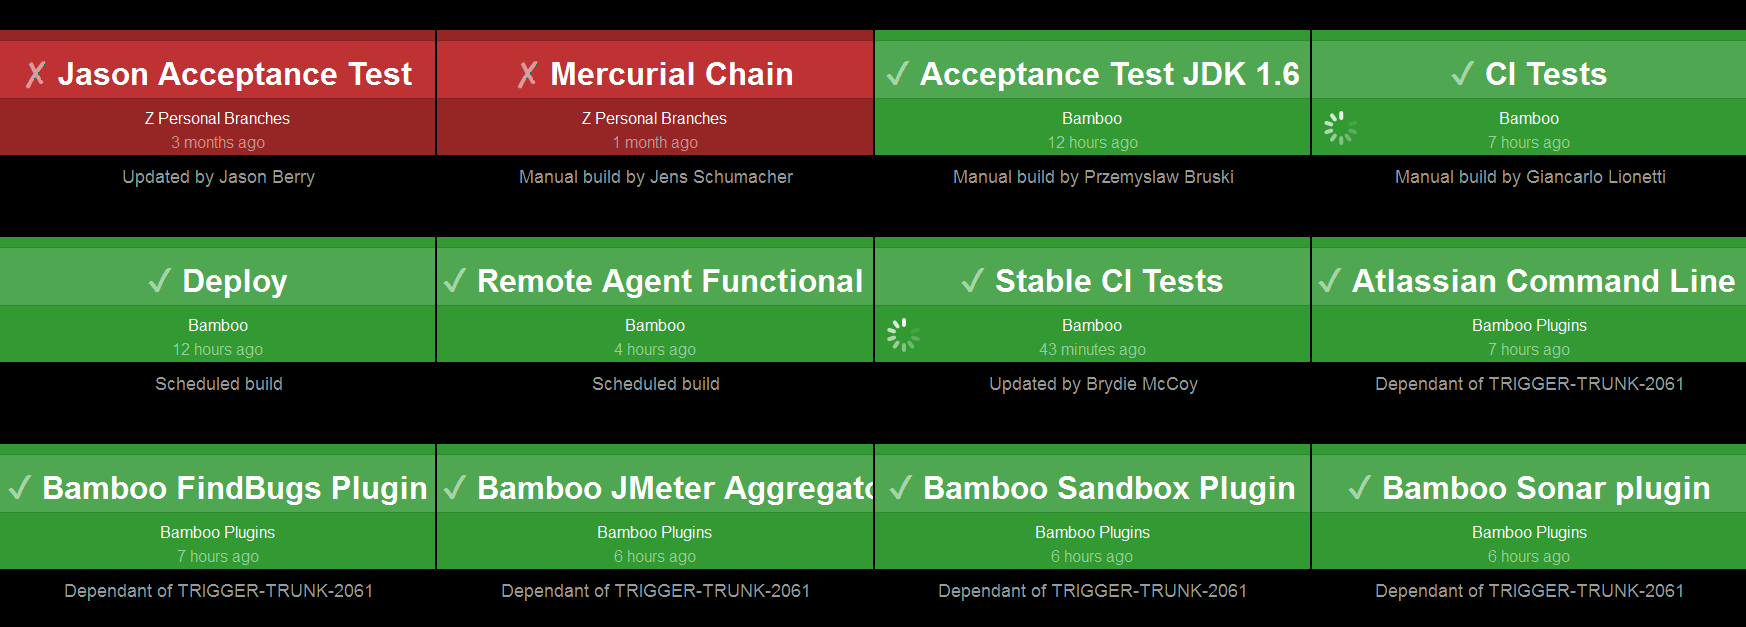Click the checkmark icon beside Acceptance Test JDK 1.6
The image size is (1746, 627).
point(898,74)
